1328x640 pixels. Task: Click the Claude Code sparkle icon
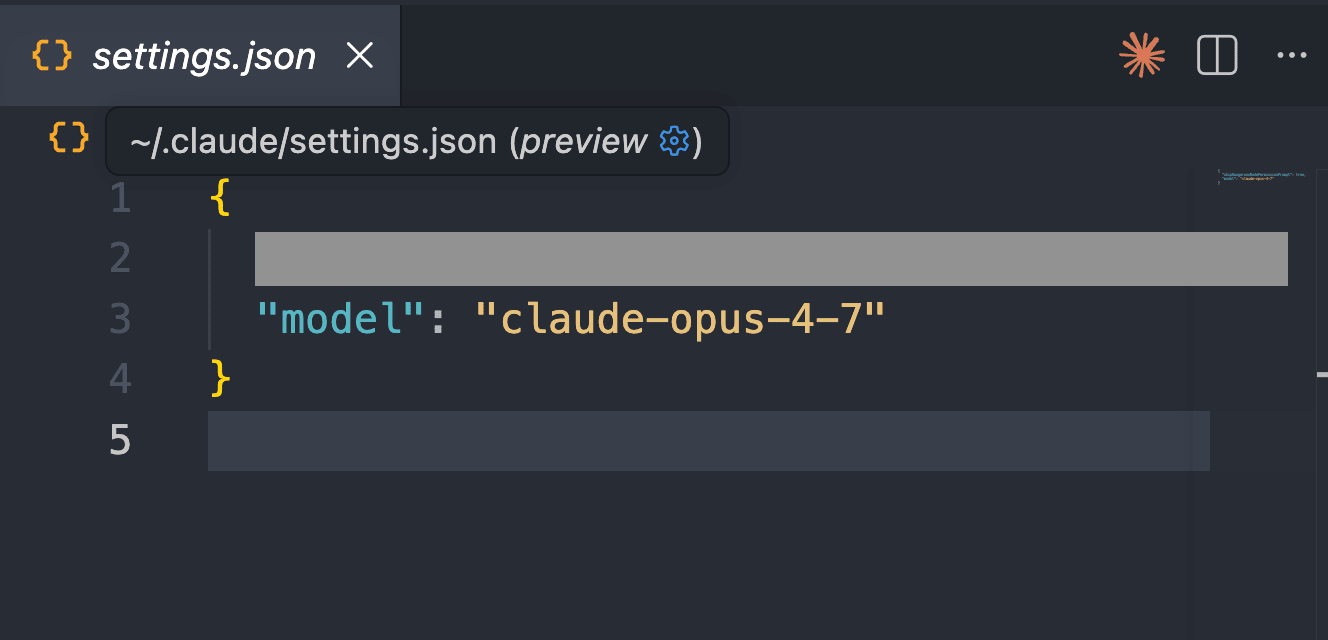coord(1142,55)
